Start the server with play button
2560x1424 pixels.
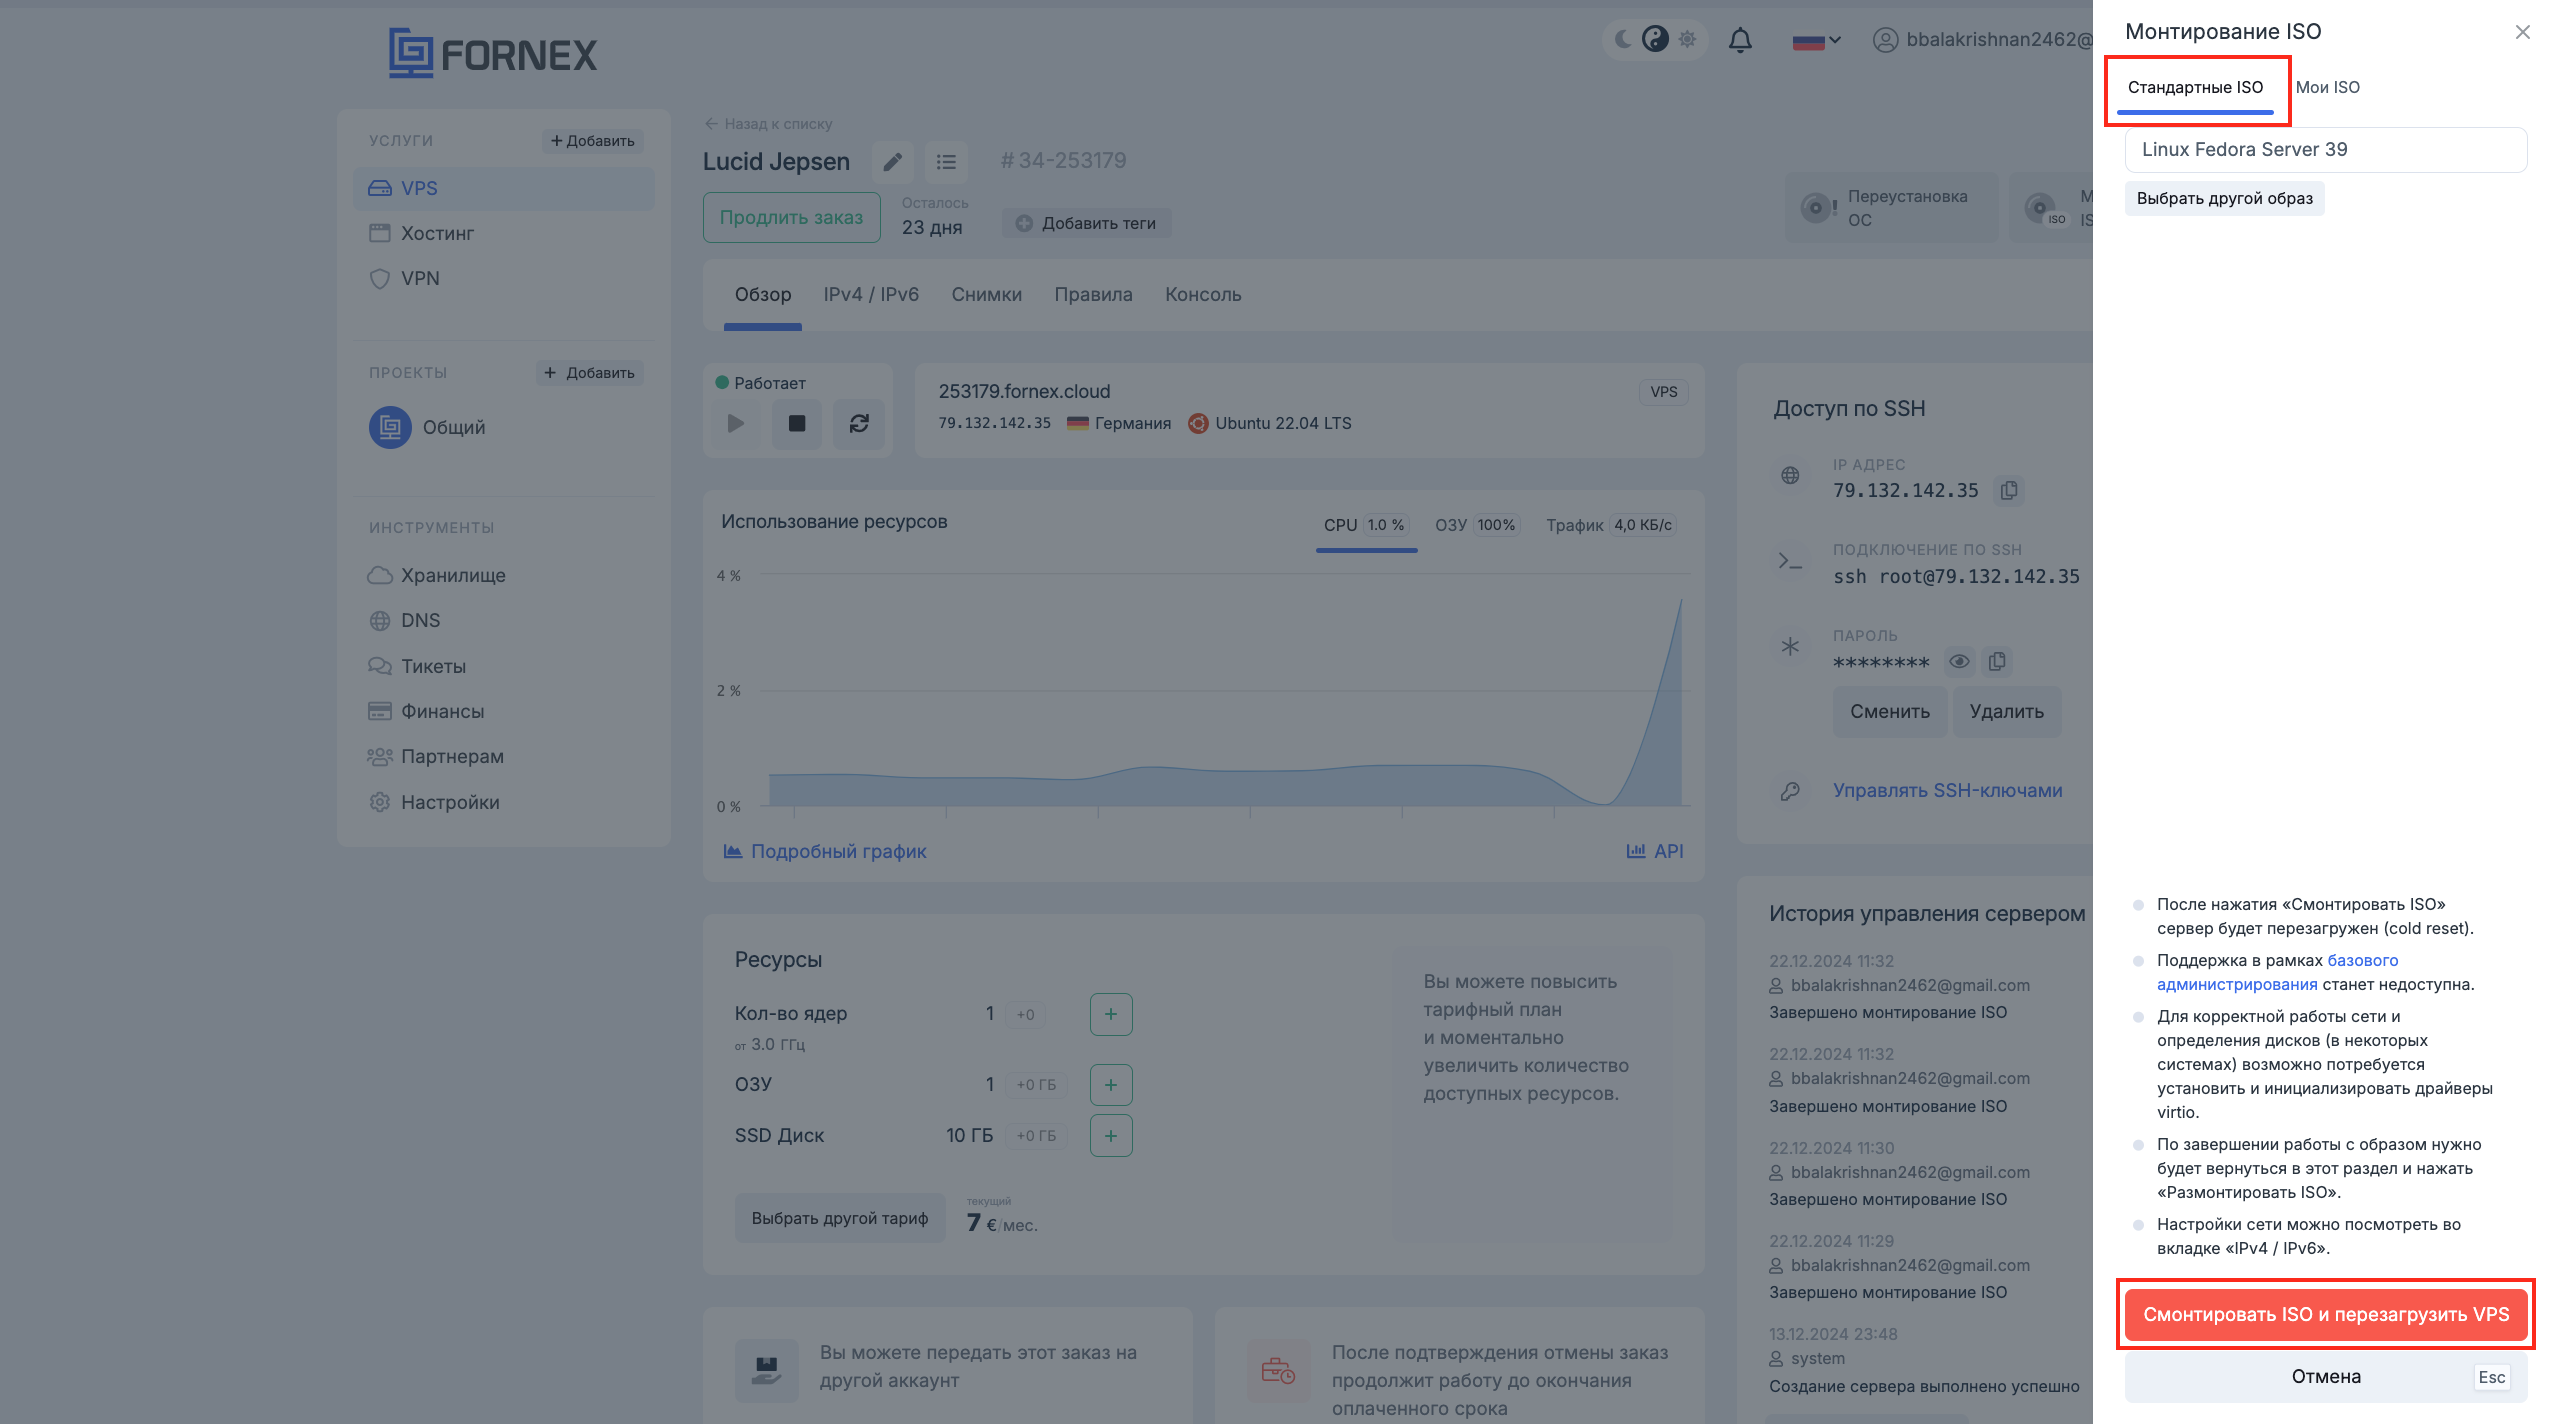pyautogui.click(x=736, y=424)
